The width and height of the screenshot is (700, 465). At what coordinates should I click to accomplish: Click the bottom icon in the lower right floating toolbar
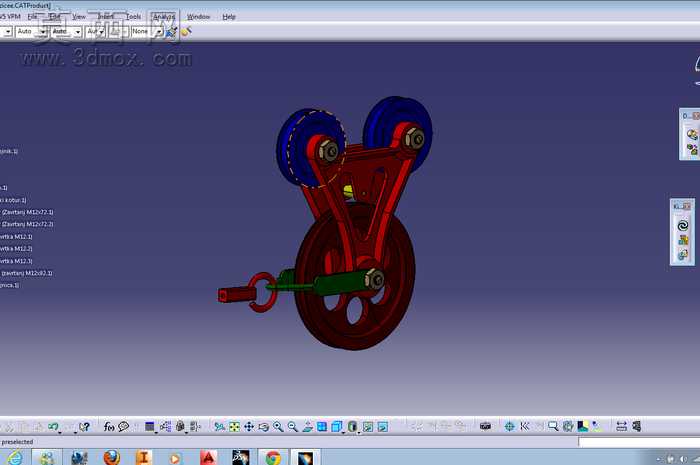(x=683, y=254)
